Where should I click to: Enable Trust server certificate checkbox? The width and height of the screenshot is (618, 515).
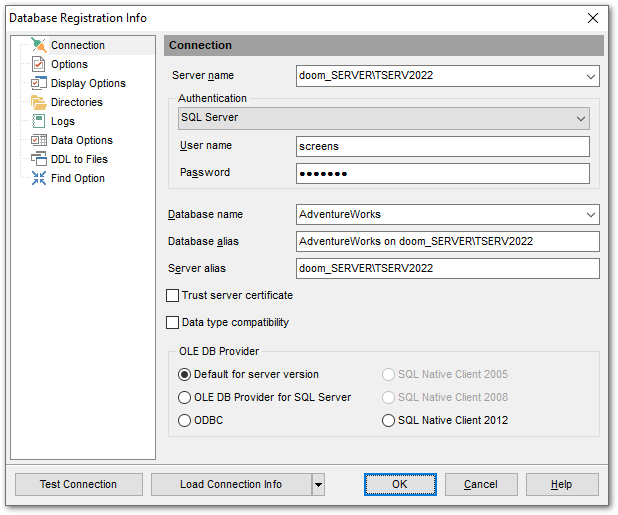point(173,296)
